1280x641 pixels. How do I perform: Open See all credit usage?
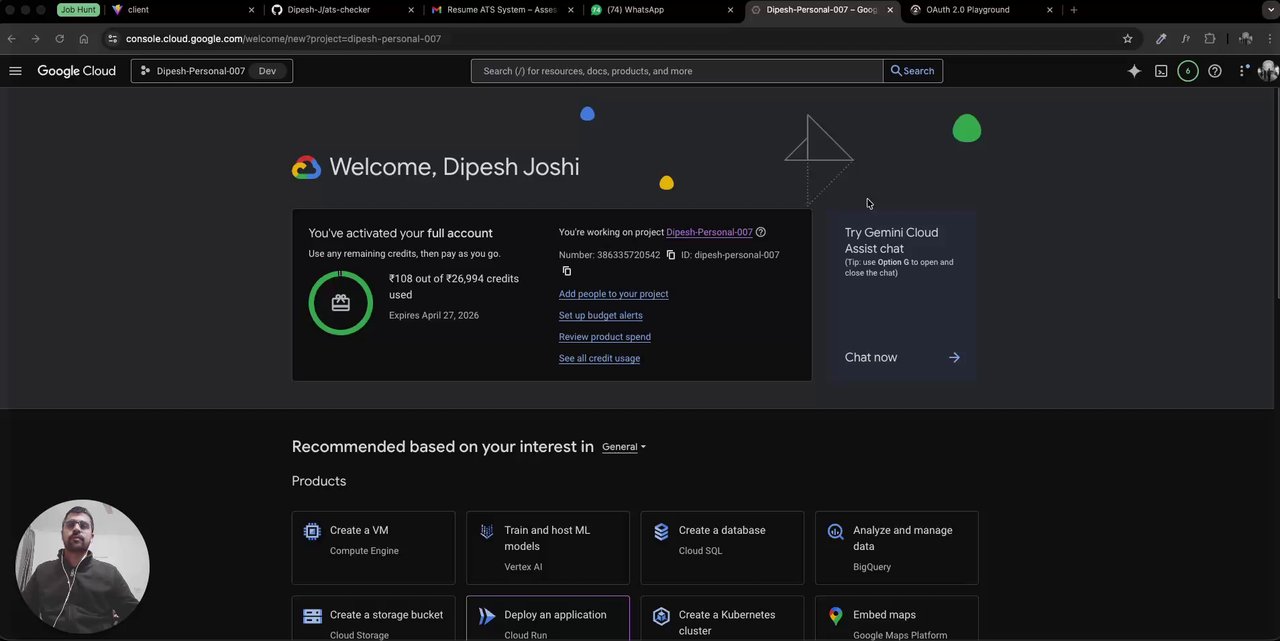point(599,358)
